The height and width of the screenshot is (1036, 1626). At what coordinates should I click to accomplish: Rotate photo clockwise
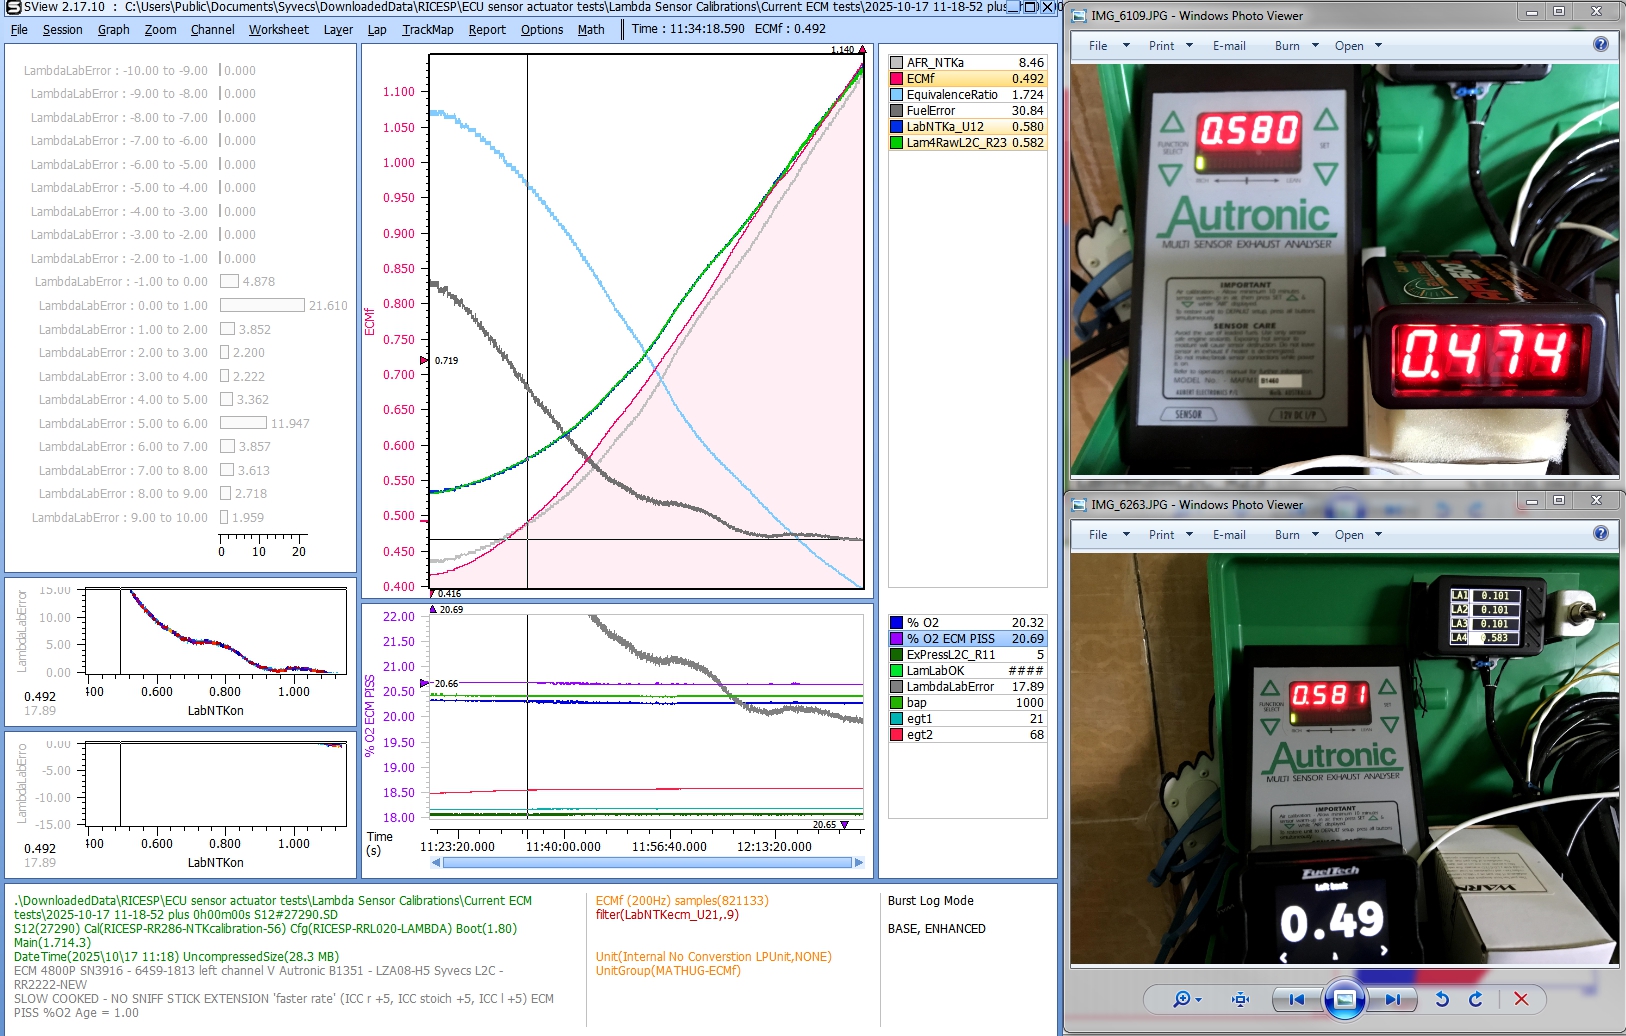(x=1476, y=999)
